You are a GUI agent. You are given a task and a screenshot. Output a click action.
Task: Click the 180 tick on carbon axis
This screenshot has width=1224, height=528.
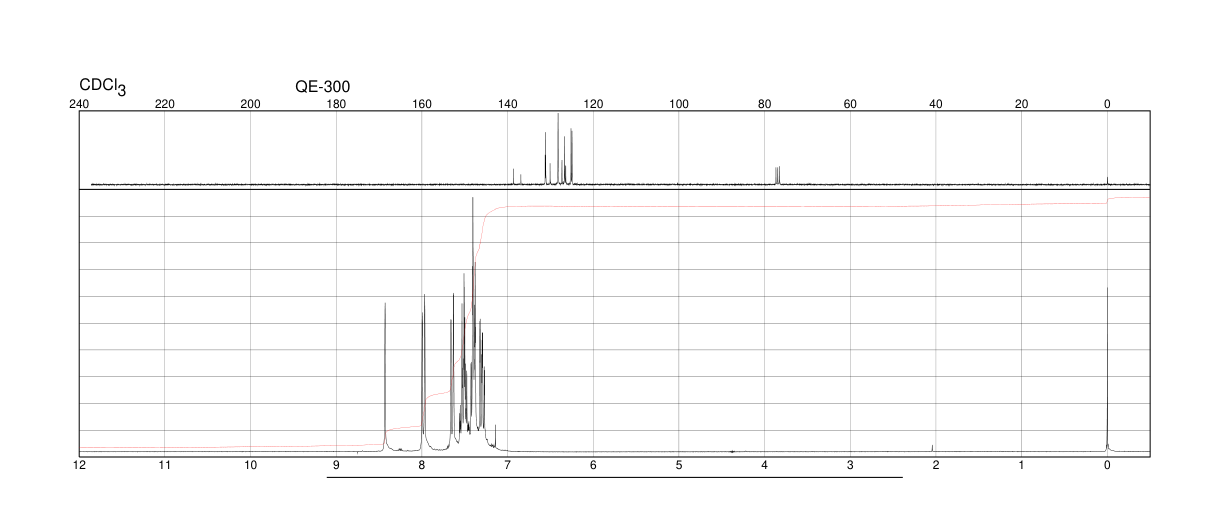click(x=336, y=104)
